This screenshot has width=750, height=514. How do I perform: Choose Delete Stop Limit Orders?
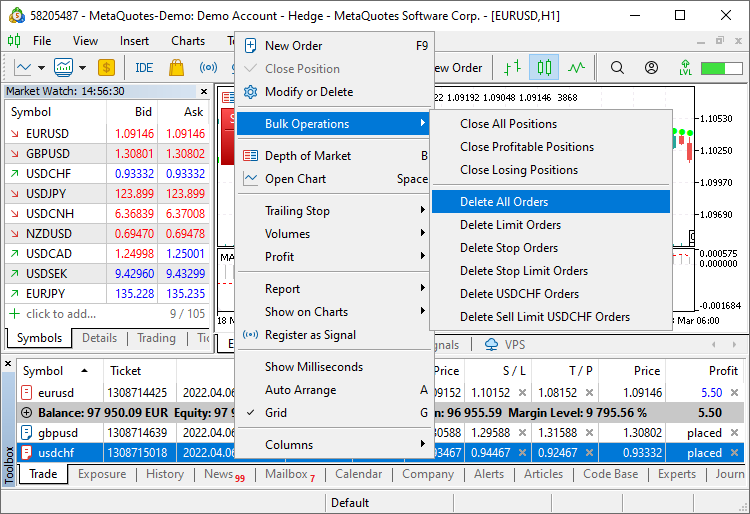tap(551, 271)
